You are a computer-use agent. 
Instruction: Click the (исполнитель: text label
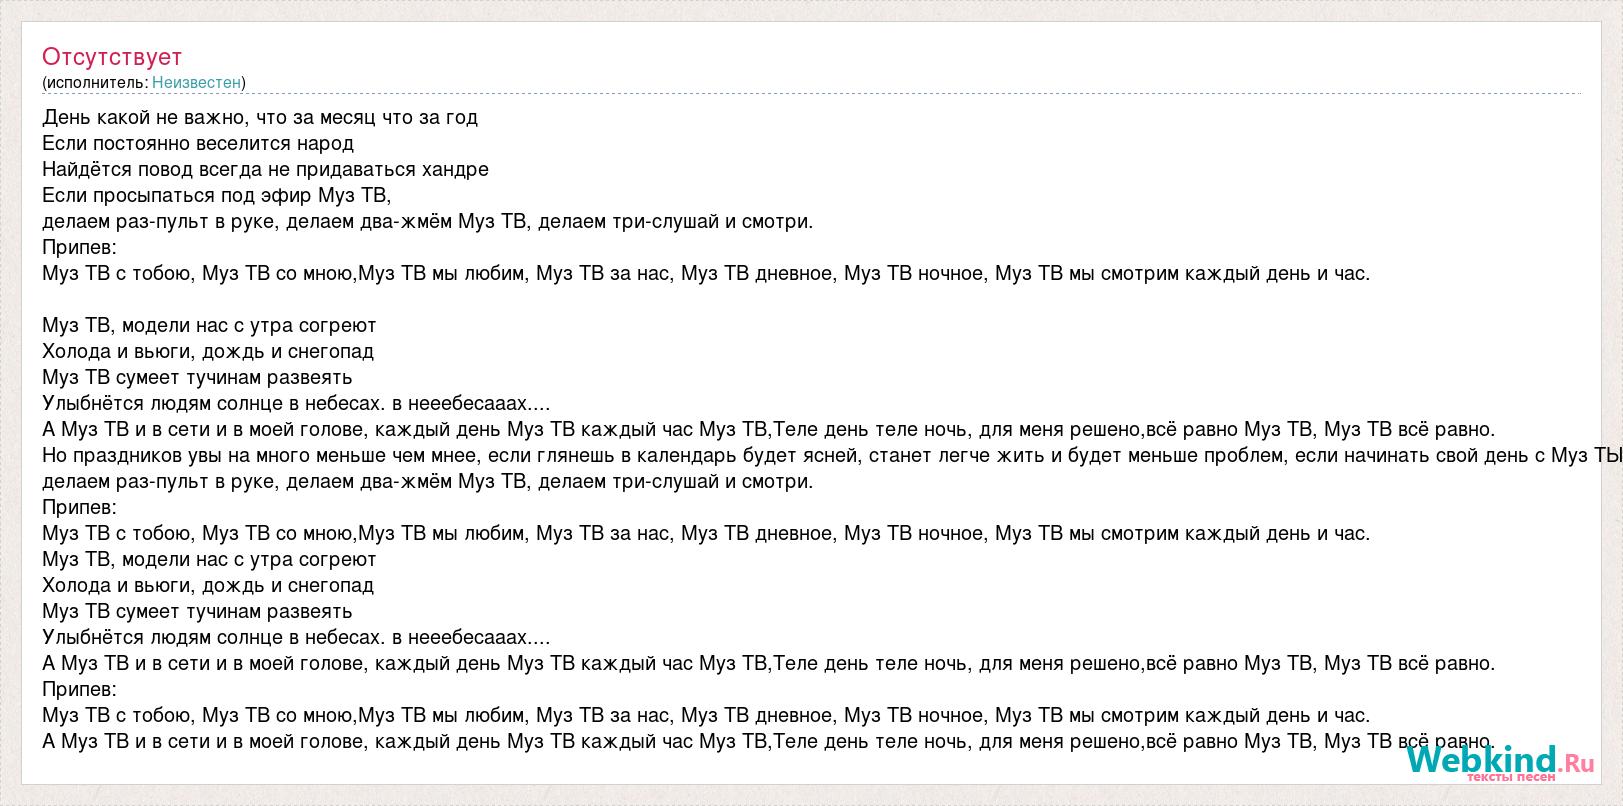click(95, 82)
